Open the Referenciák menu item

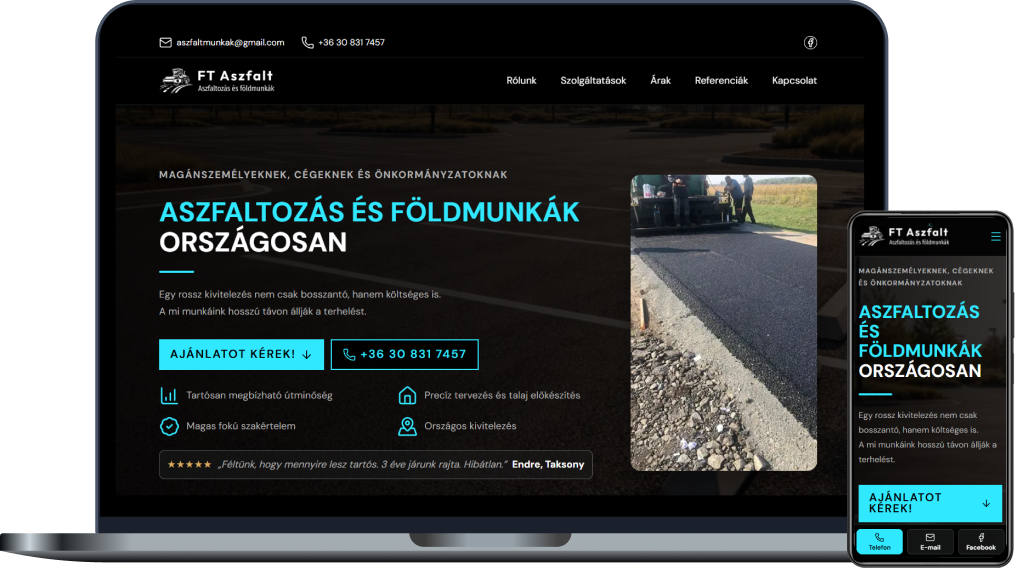tap(721, 80)
